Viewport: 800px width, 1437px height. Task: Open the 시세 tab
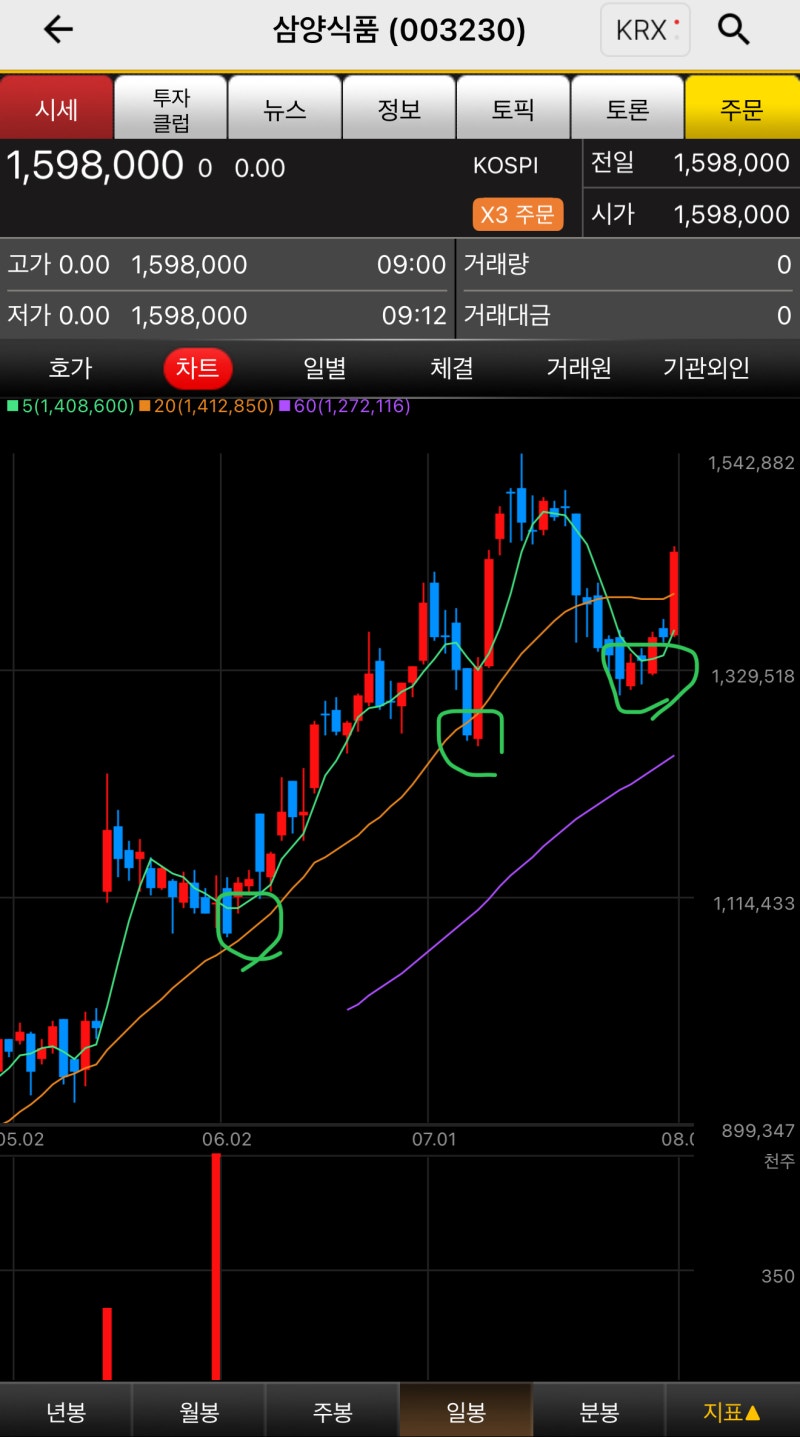coord(57,108)
